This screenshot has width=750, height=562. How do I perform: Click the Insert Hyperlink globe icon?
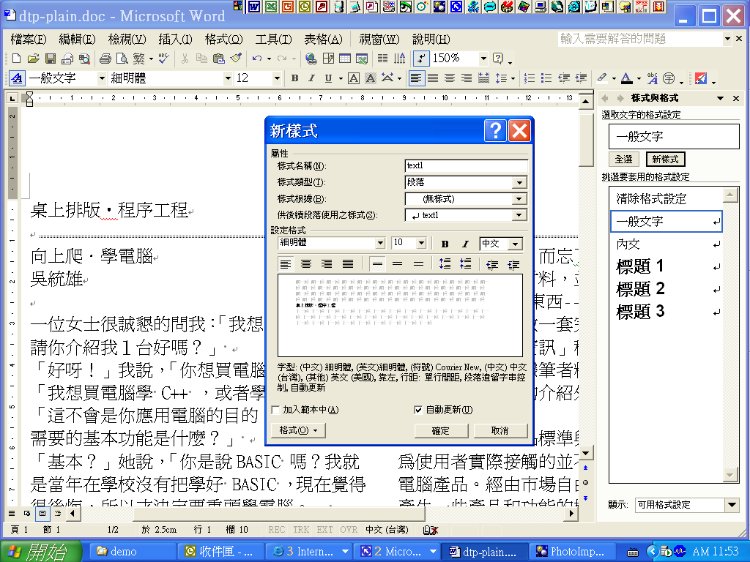point(311,58)
